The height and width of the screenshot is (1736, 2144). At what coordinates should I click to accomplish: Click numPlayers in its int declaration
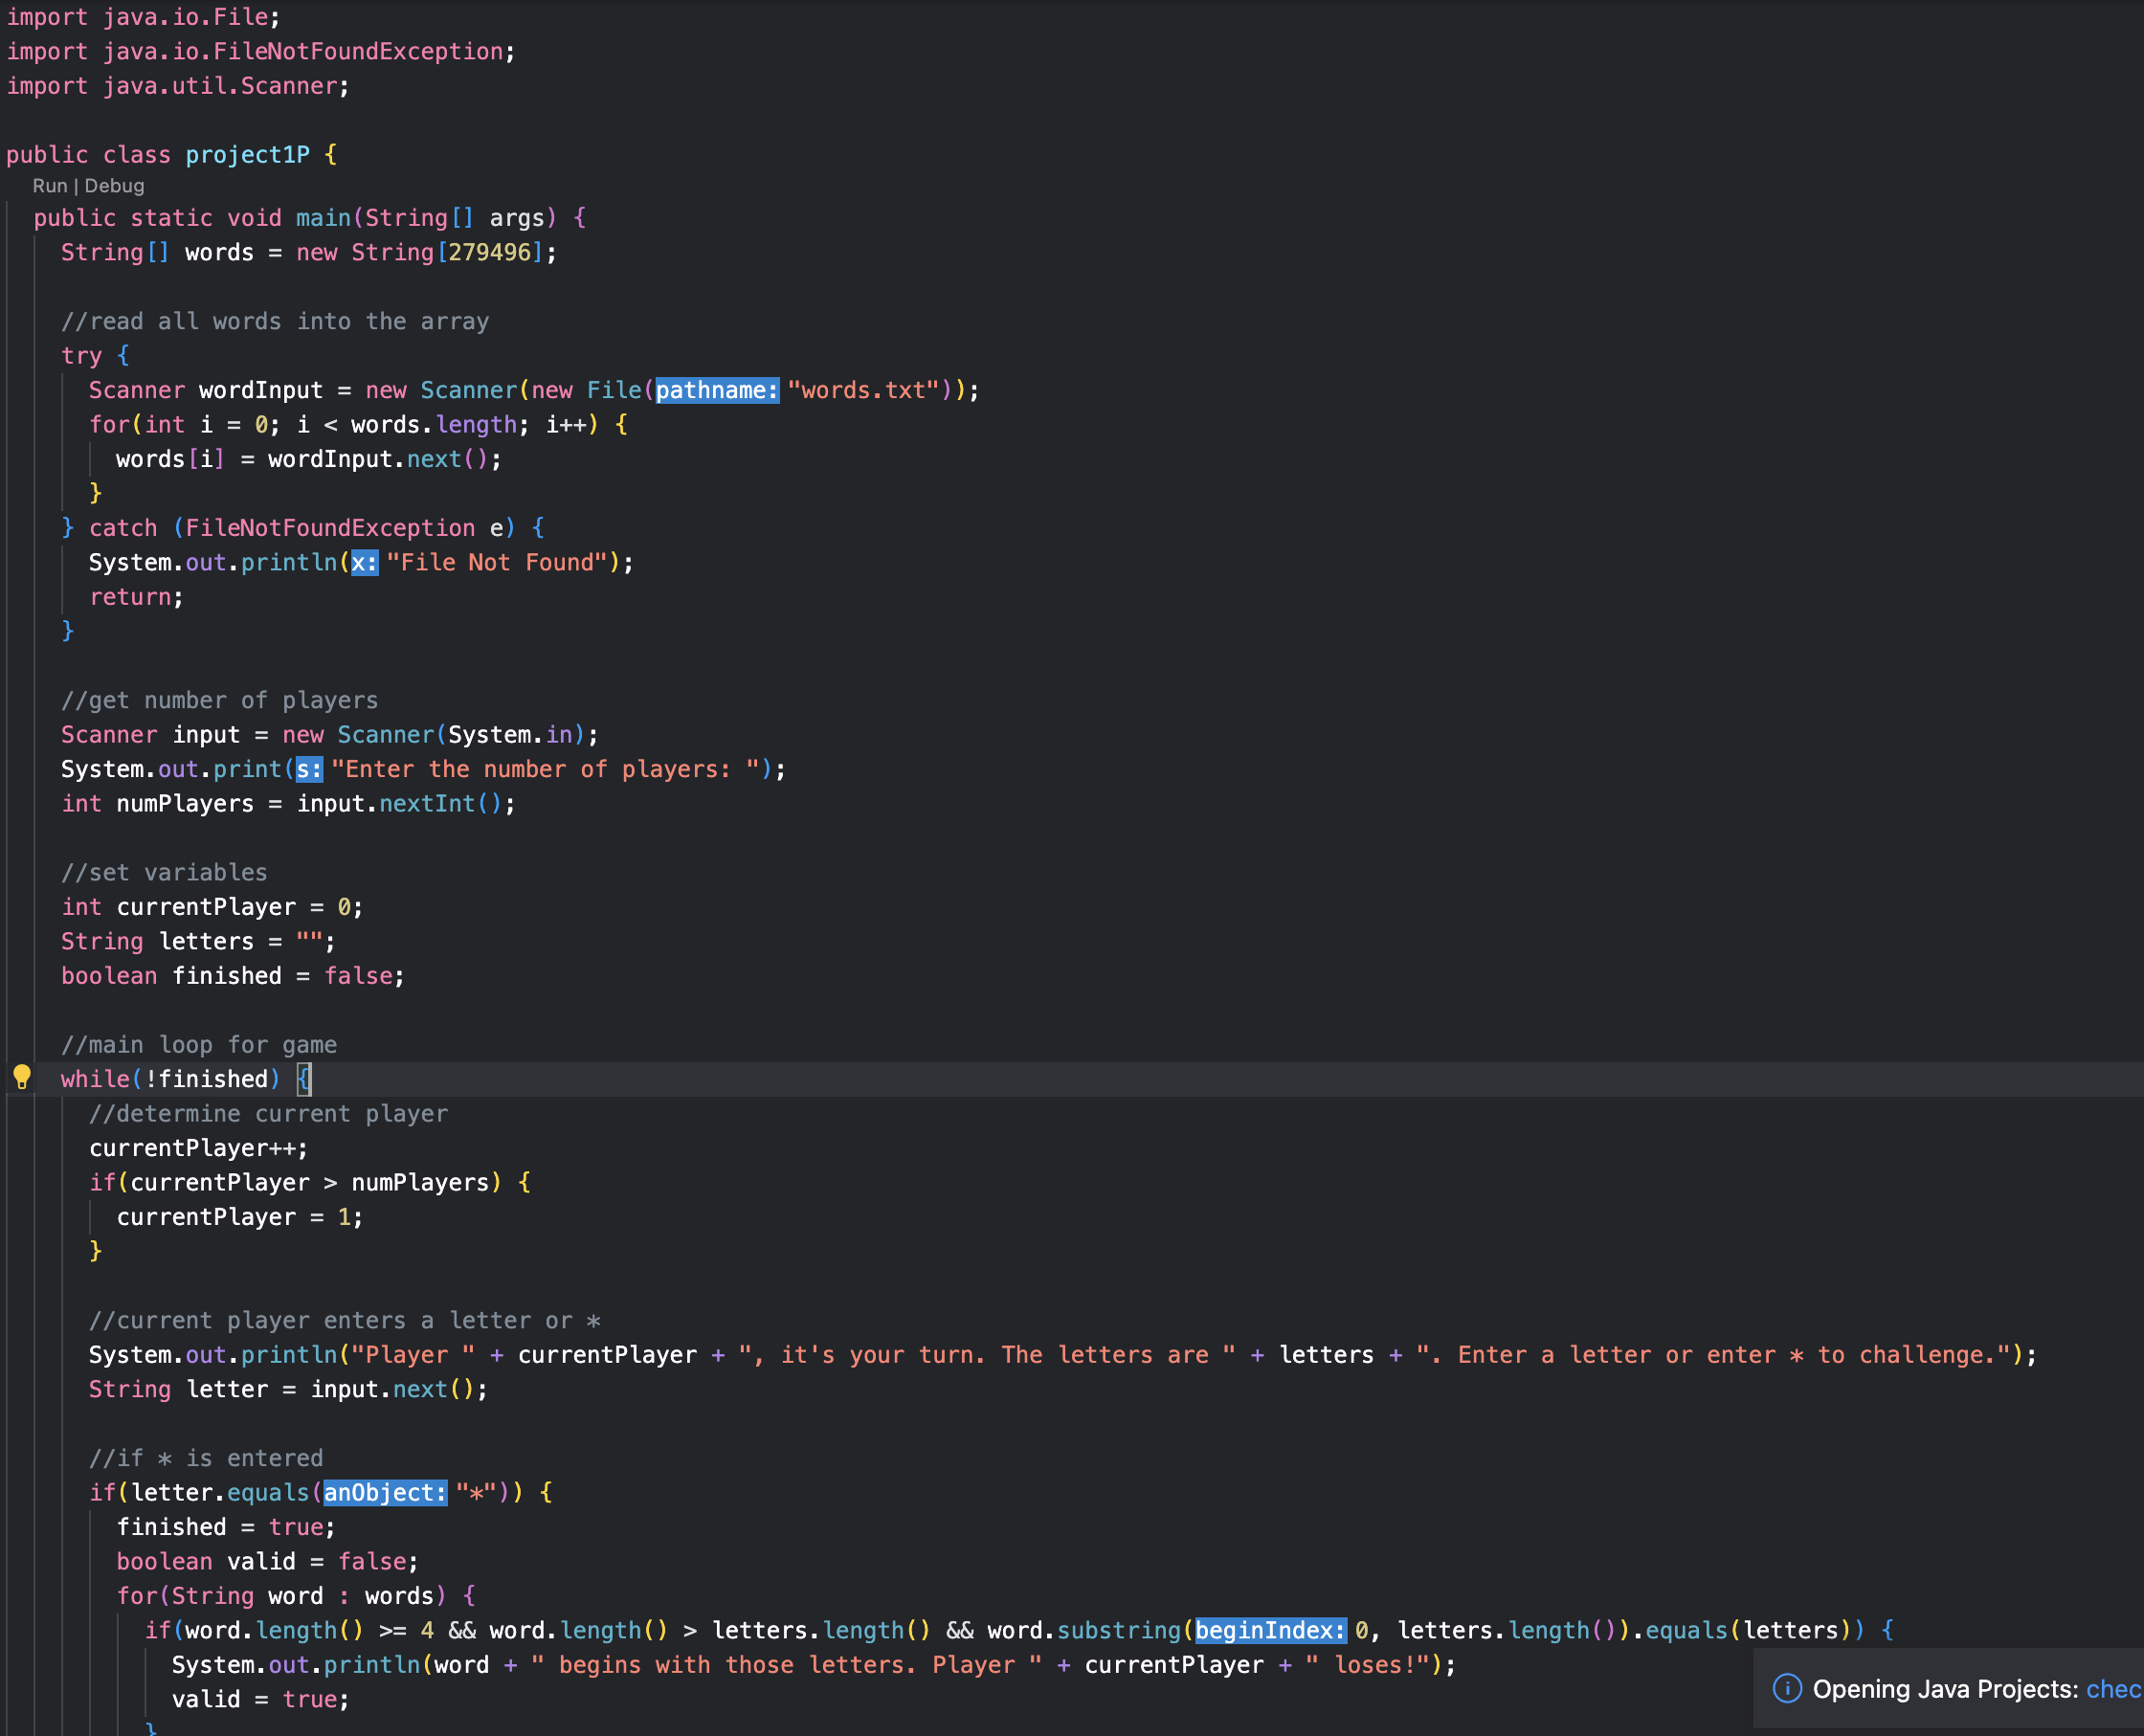[185, 804]
